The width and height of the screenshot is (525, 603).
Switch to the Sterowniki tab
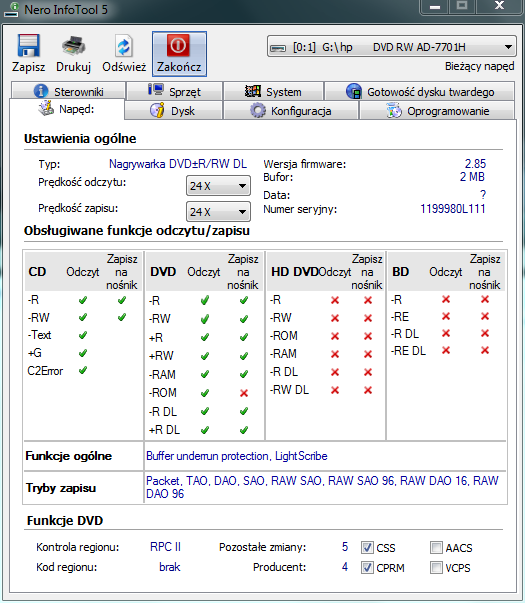pyautogui.click(x=68, y=91)
